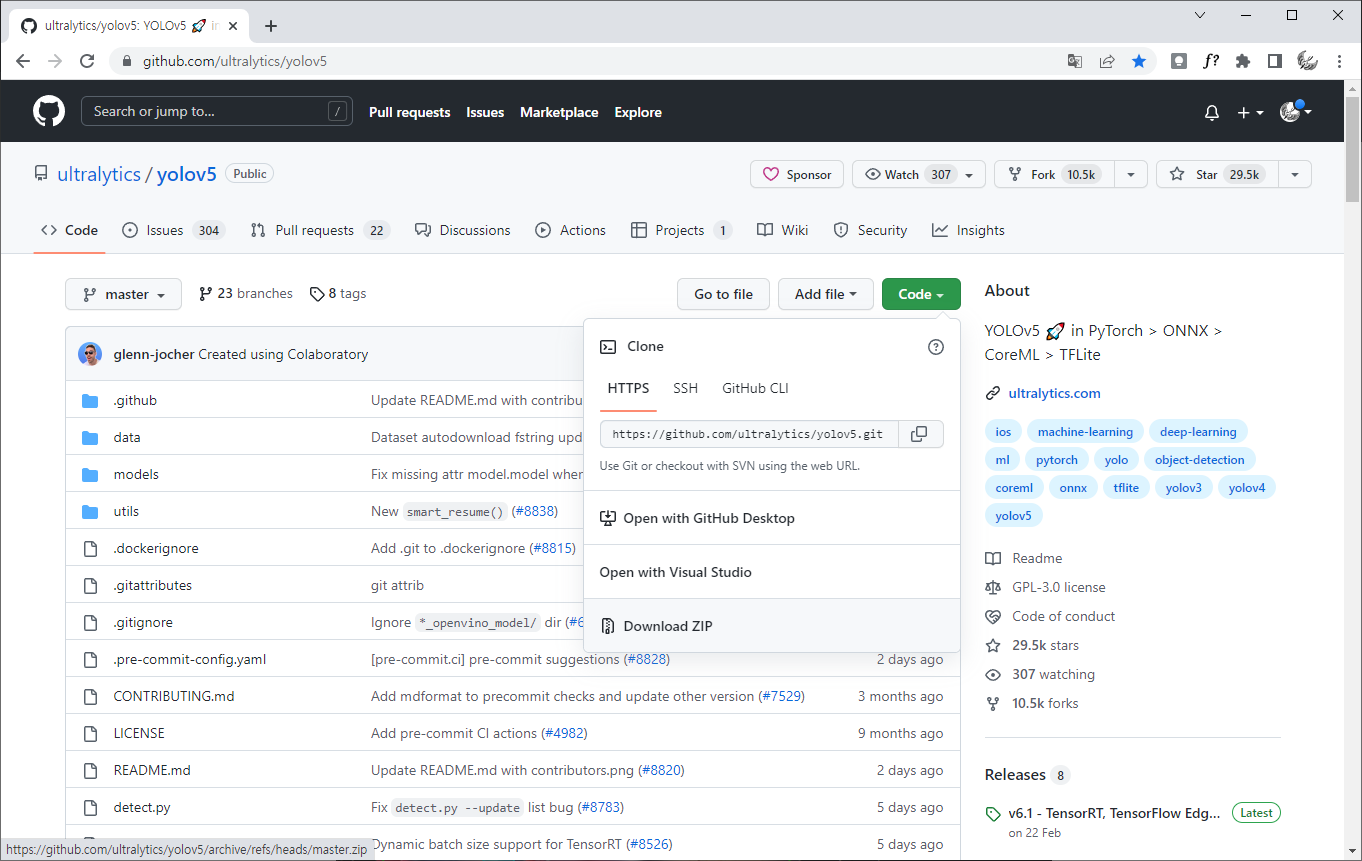Copy the HTTPS clone URL
This screenshot has height=861, width=1362.
pos(920,434)
